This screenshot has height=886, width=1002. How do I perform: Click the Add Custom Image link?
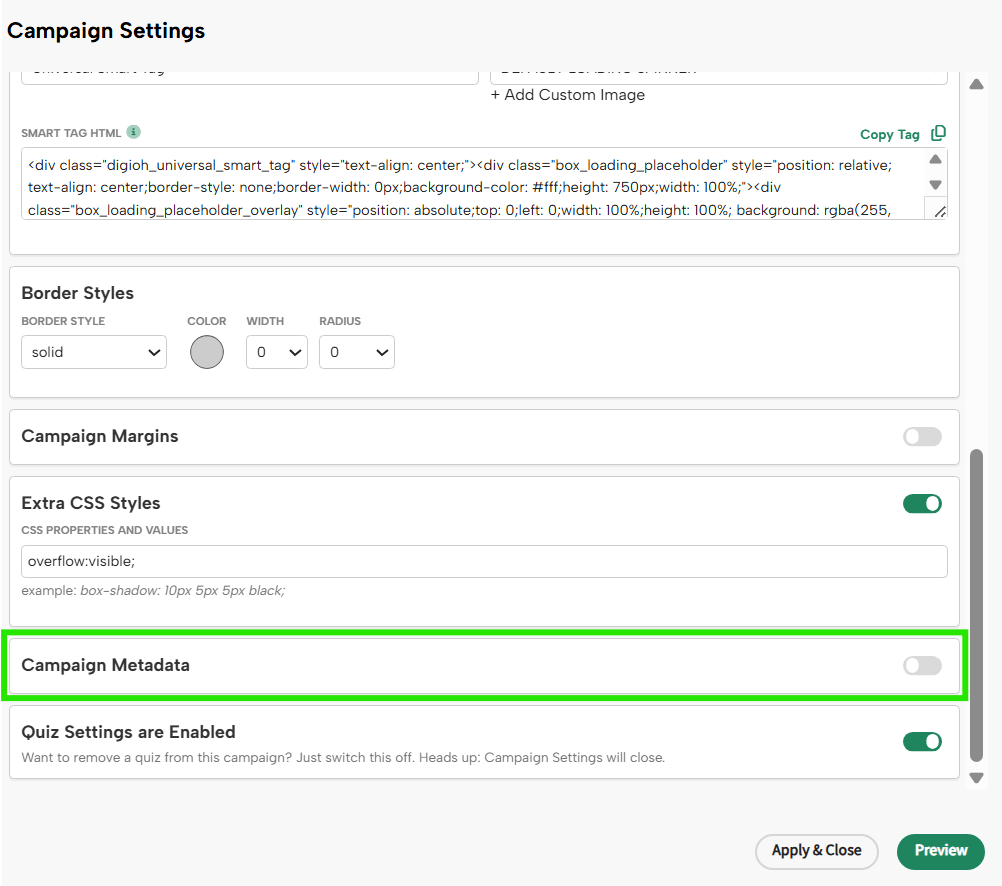pos(567,95)
